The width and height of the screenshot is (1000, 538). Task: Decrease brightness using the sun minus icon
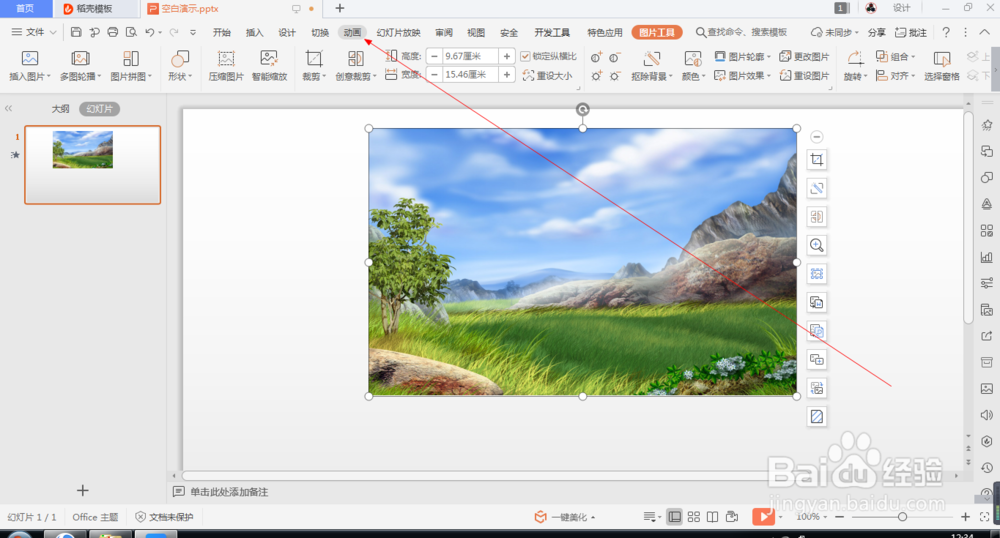click(x=614, y=76)
